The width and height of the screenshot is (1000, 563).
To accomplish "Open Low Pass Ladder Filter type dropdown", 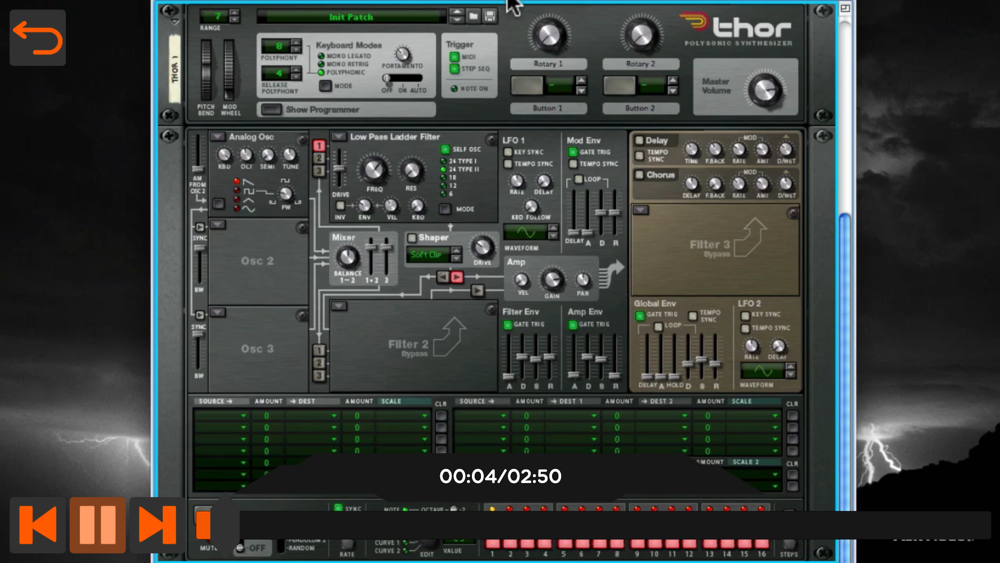I will coord(339,137).
